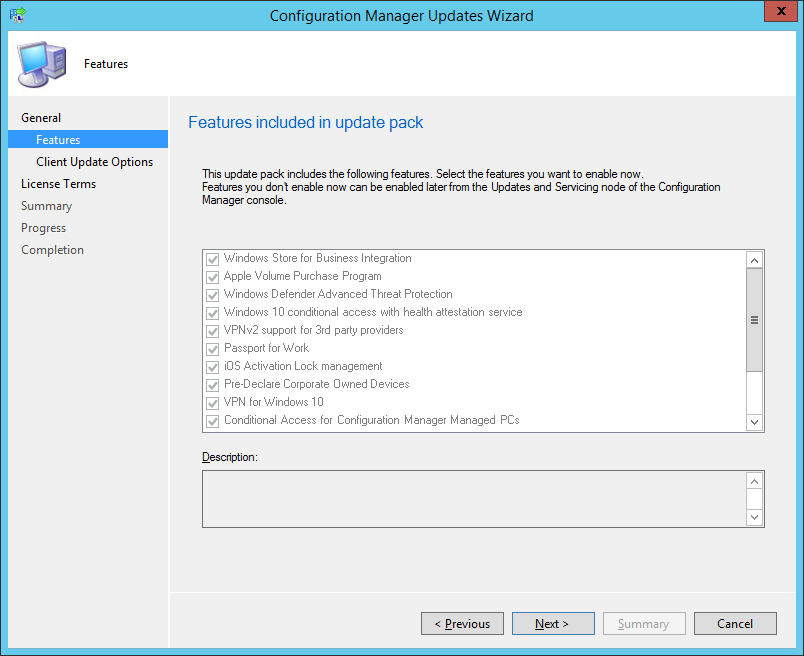The width and height of the screenshot is (804, 656).
Task: Click the features list scroll down arrow
Action: pyautogui.click(x=754, y=422)
